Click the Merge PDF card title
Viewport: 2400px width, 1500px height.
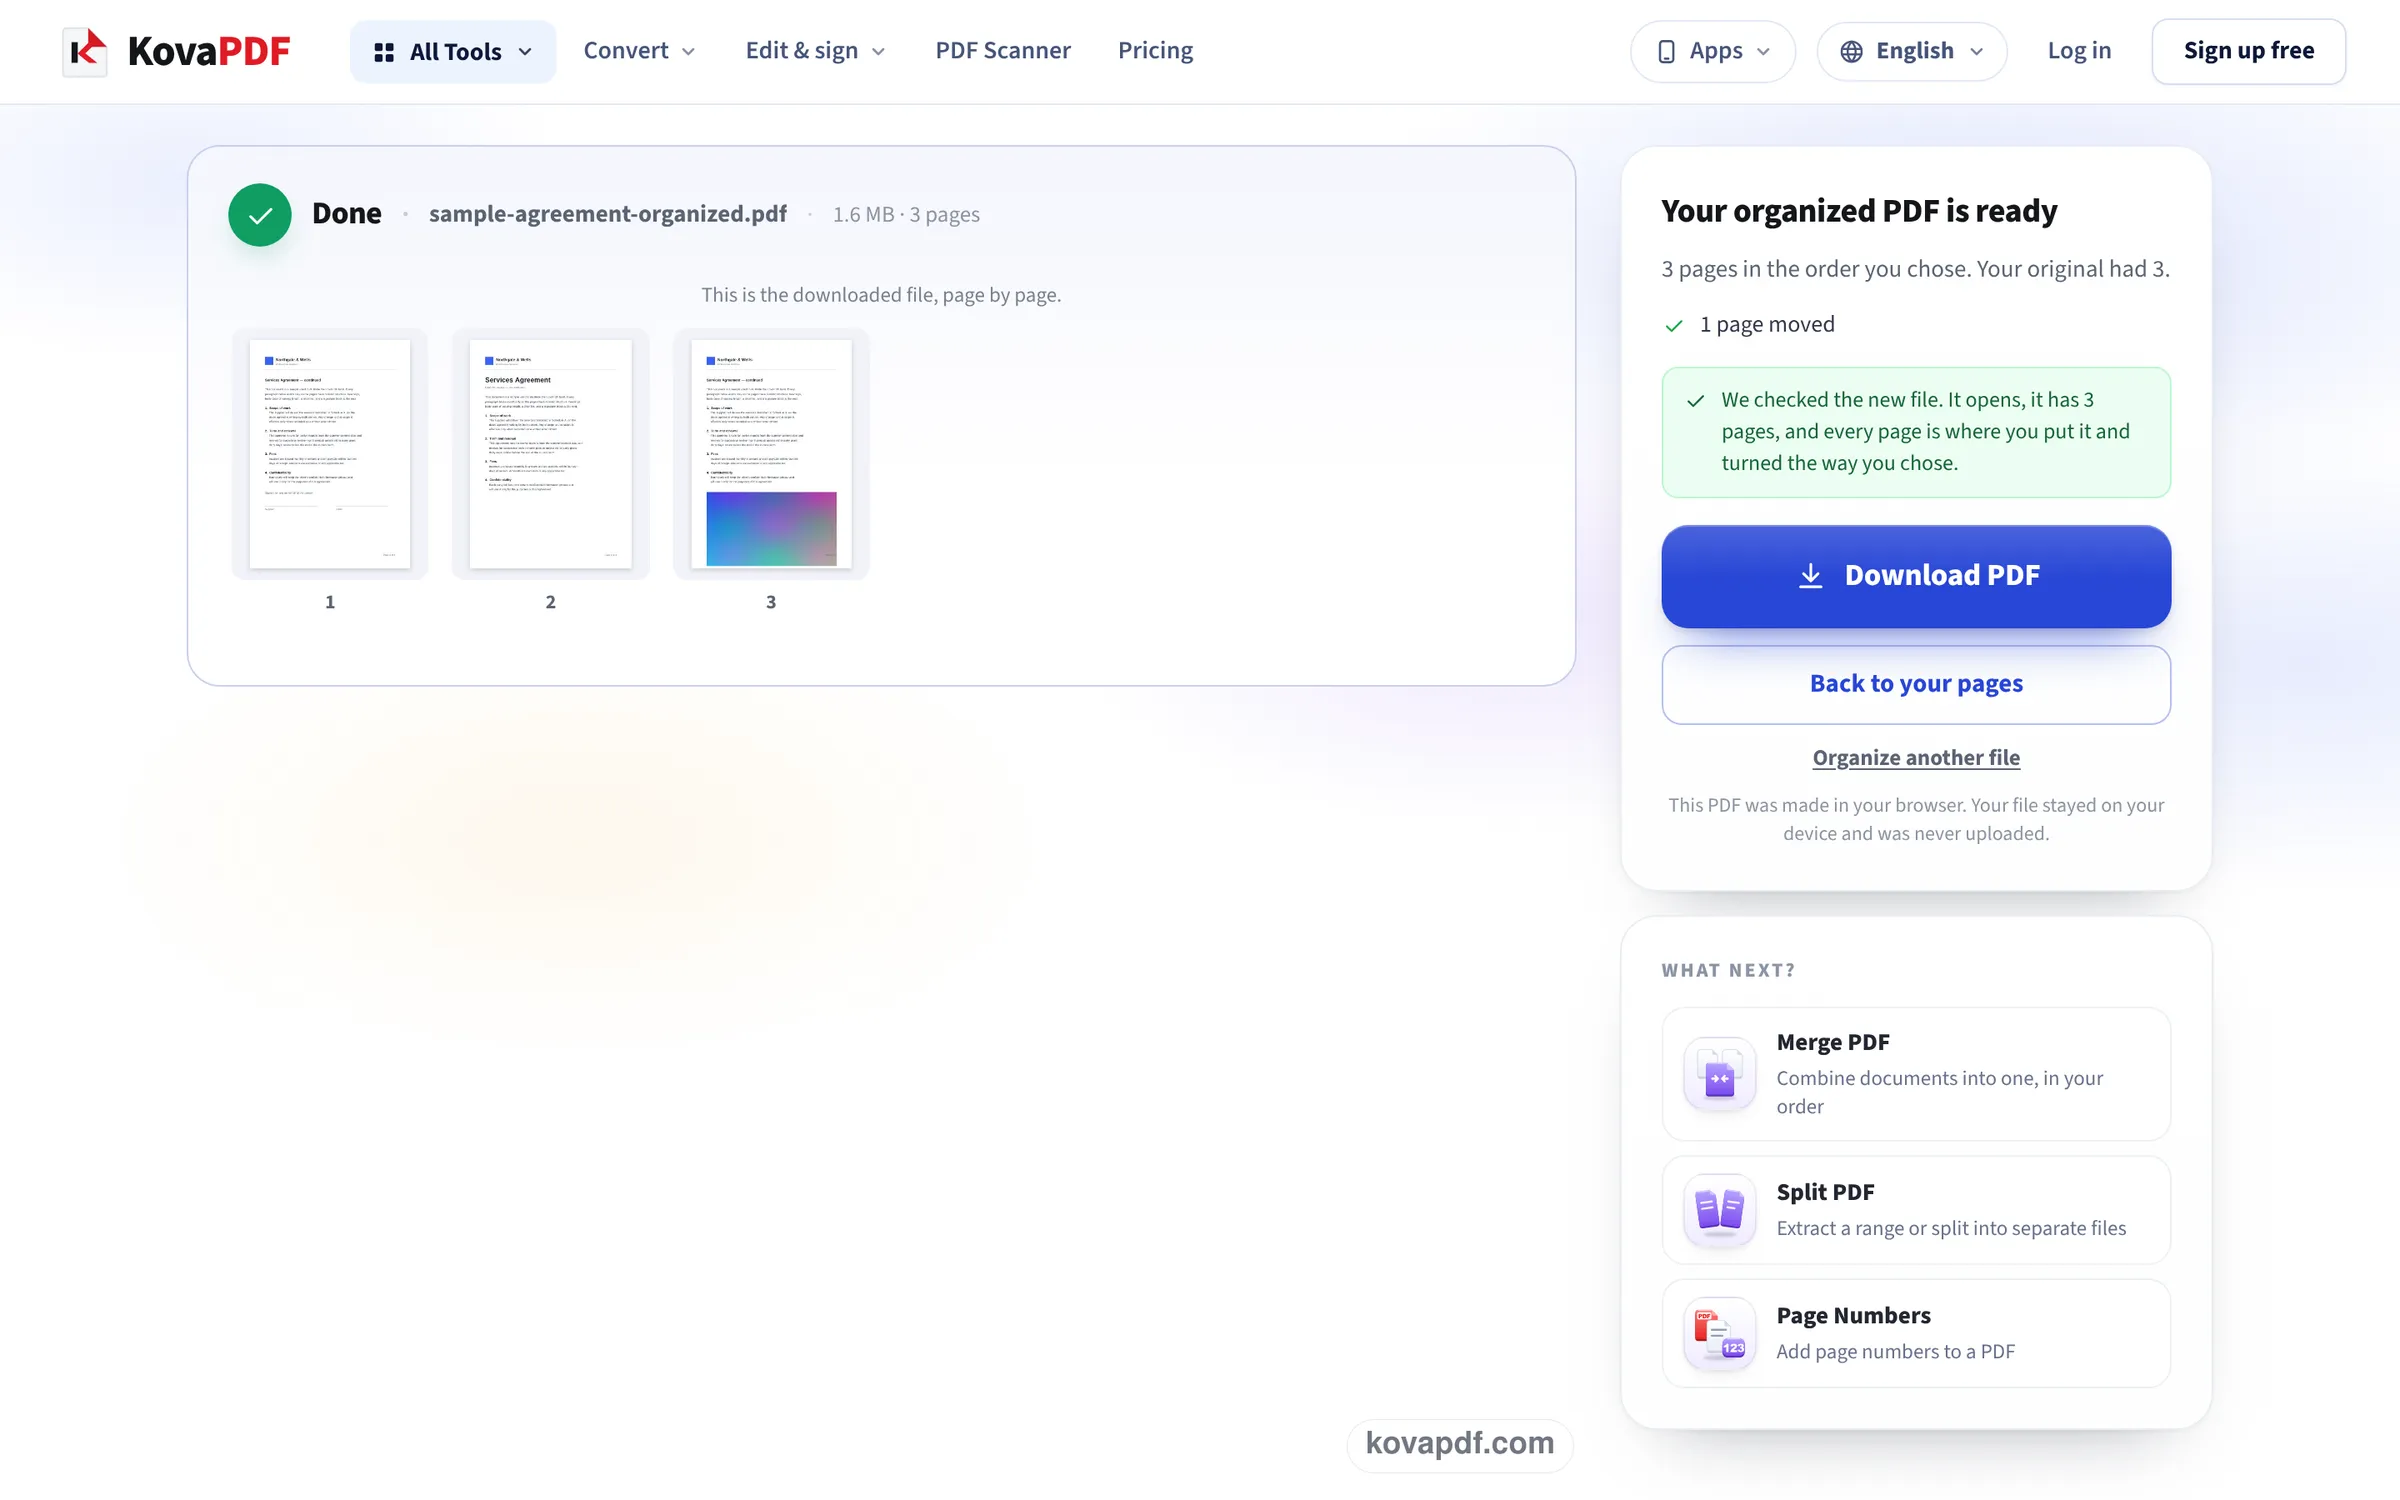coord(1833,1042)
